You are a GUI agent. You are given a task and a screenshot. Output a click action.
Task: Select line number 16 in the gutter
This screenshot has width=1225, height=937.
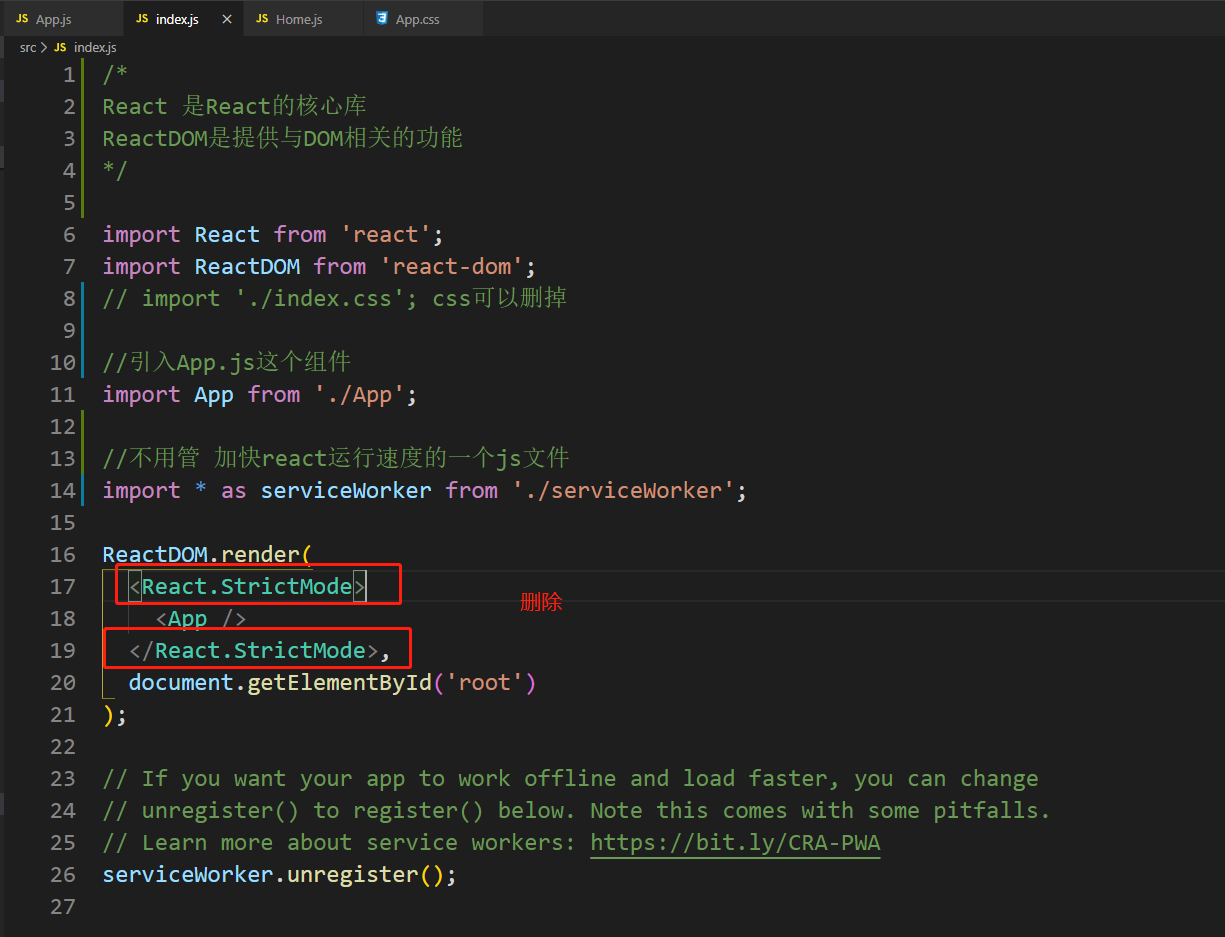click(63, 555)
